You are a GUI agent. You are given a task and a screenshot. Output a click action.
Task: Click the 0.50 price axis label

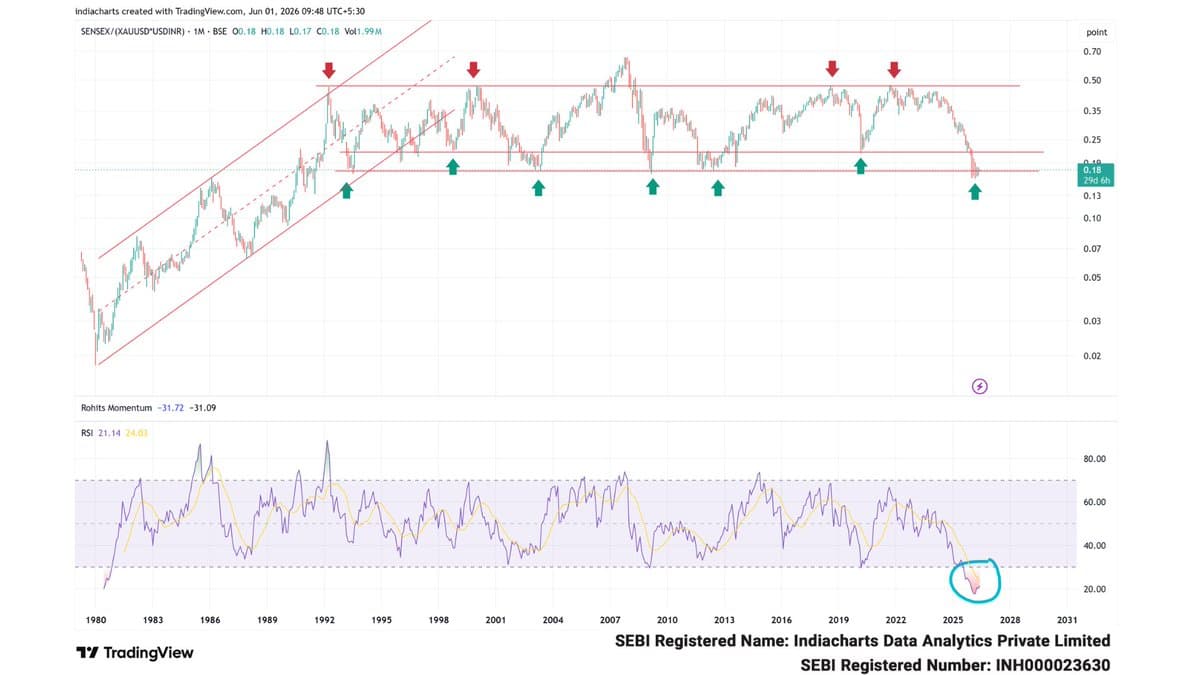tap(1092, 81)
